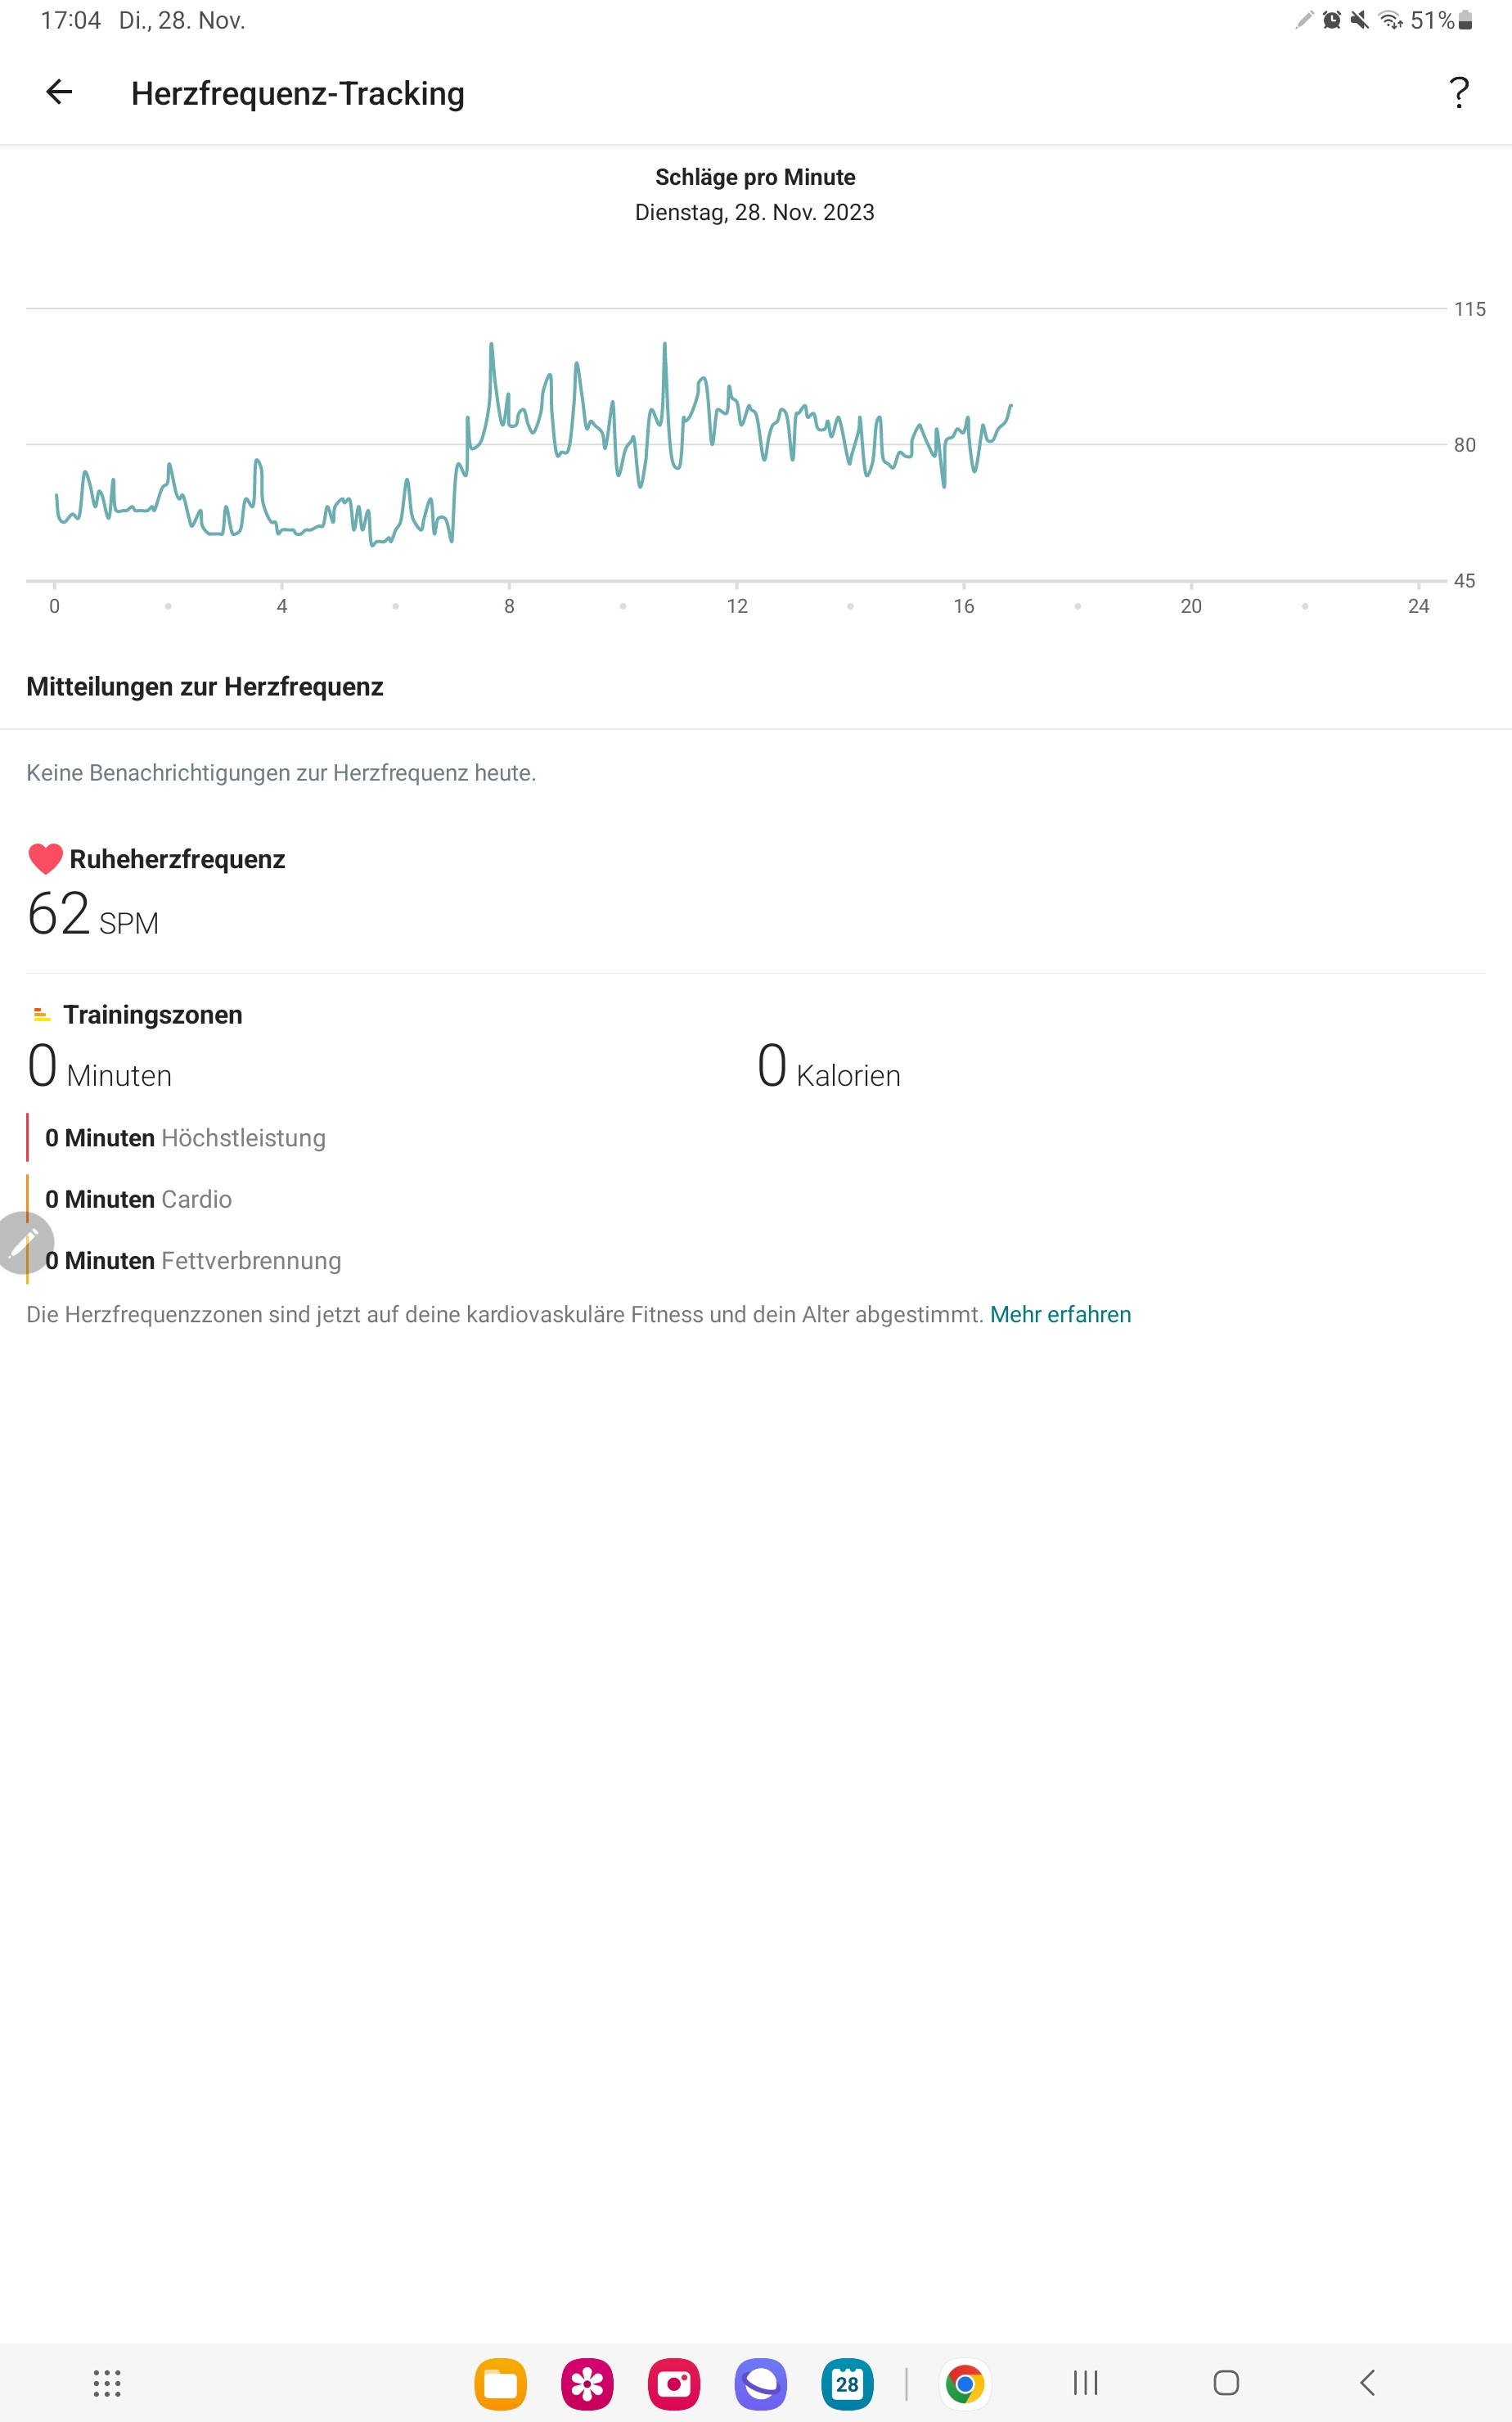Open Calendar app showing 28
The width and height of the screenshot is (1512, 2422).
(x=847, y=2384)
